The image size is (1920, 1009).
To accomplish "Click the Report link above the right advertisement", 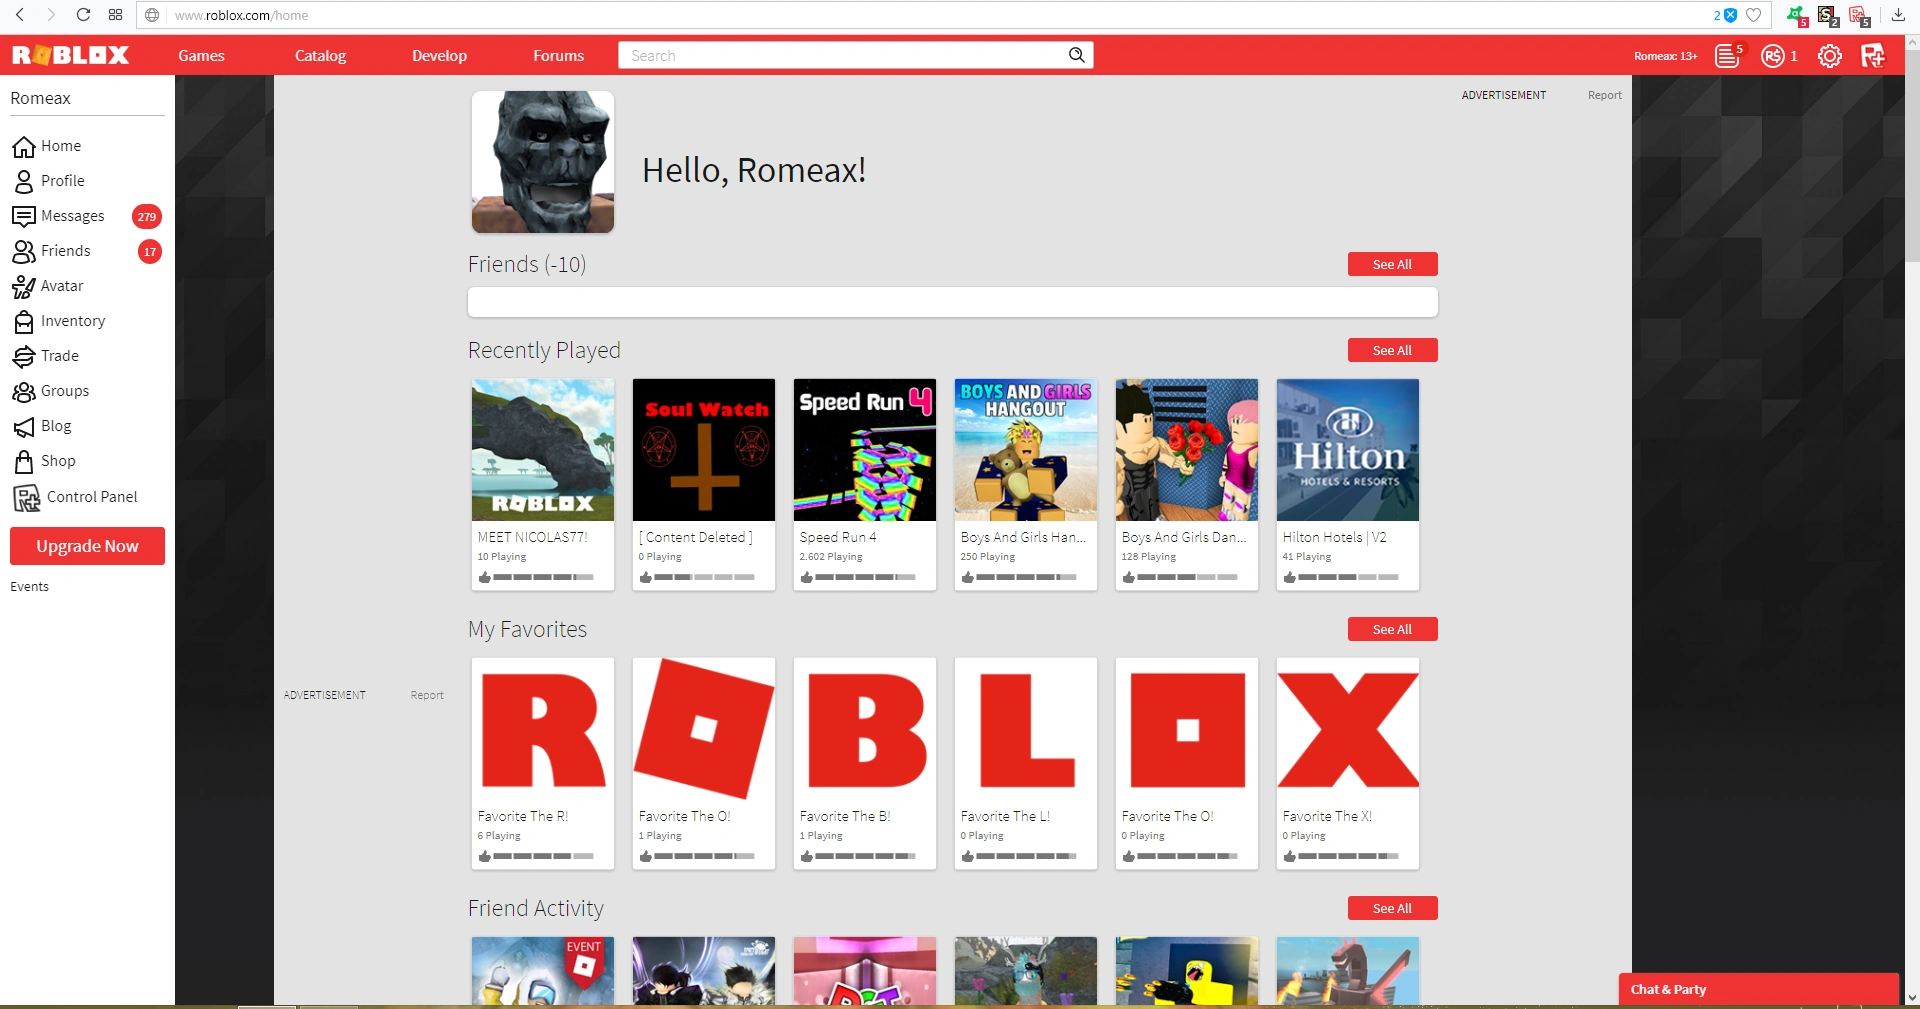I will point(1604,95).
